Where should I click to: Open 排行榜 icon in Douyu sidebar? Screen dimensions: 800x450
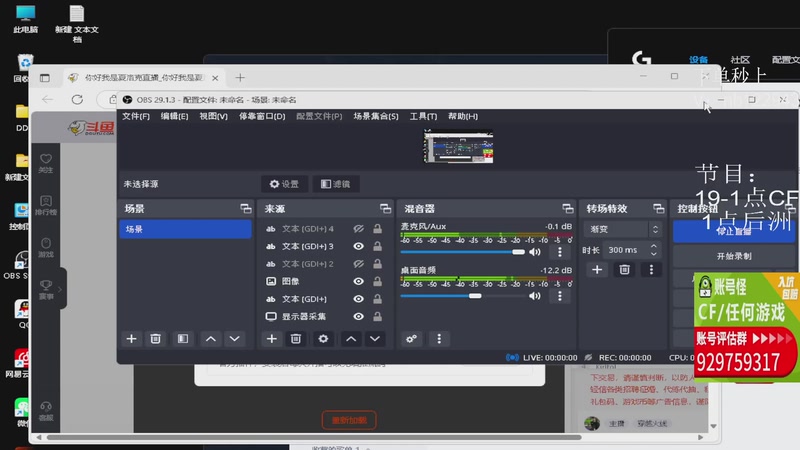[46, 205]
